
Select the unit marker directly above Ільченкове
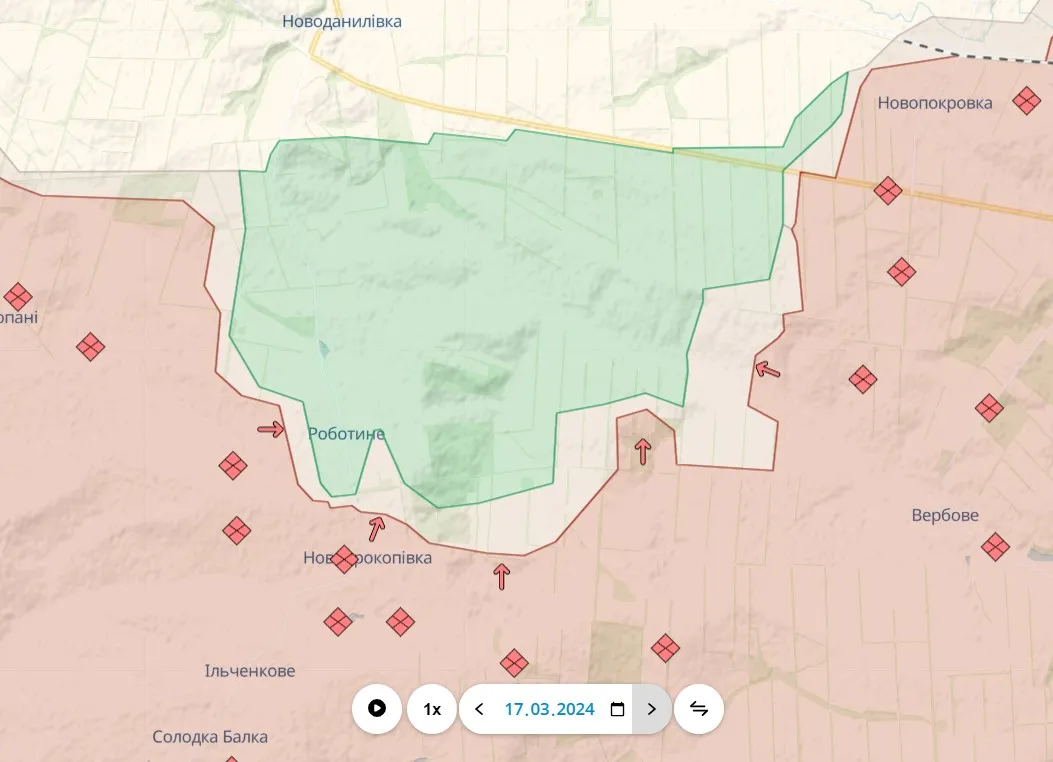tap(338, 622)
